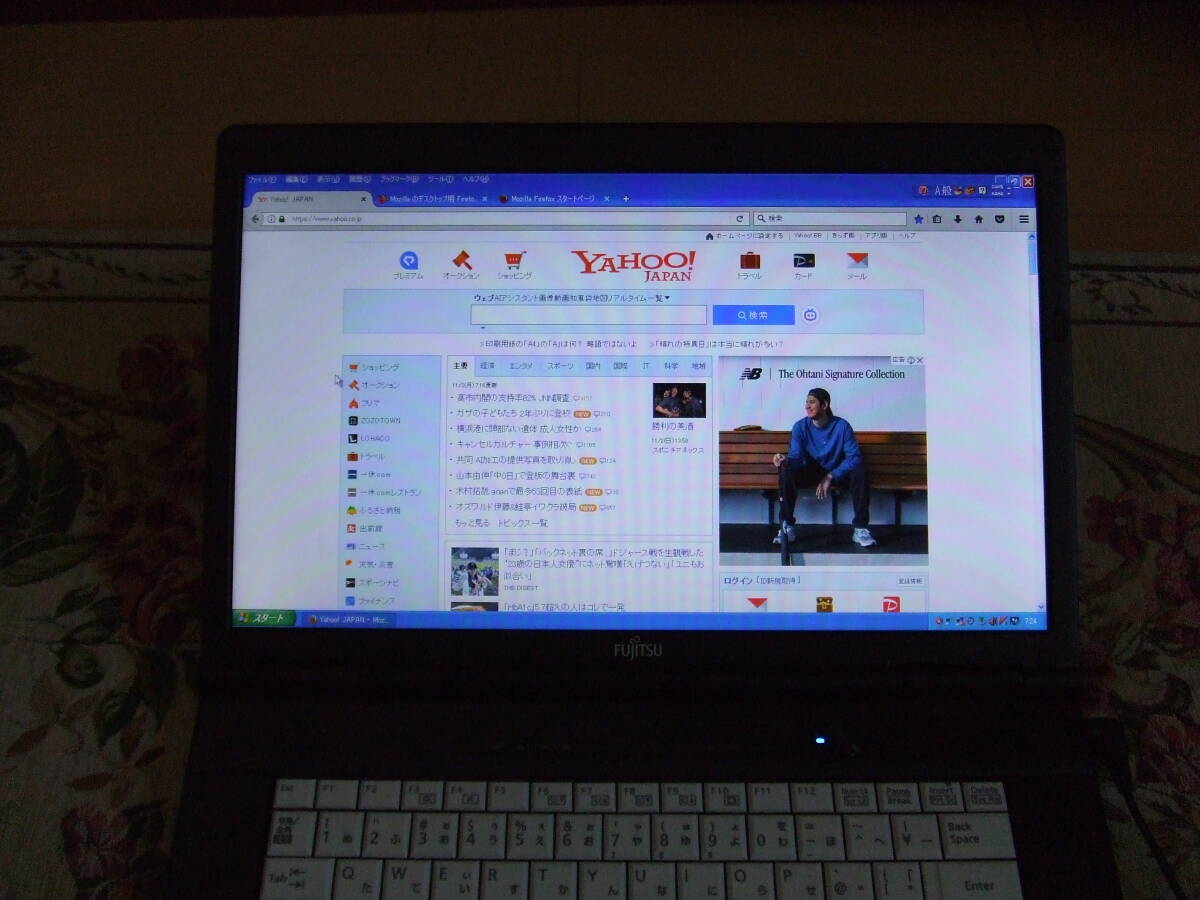This screenshot has height=900, width=1200.
Task: Select the 科学 news tab
Action: click(671, 366)
